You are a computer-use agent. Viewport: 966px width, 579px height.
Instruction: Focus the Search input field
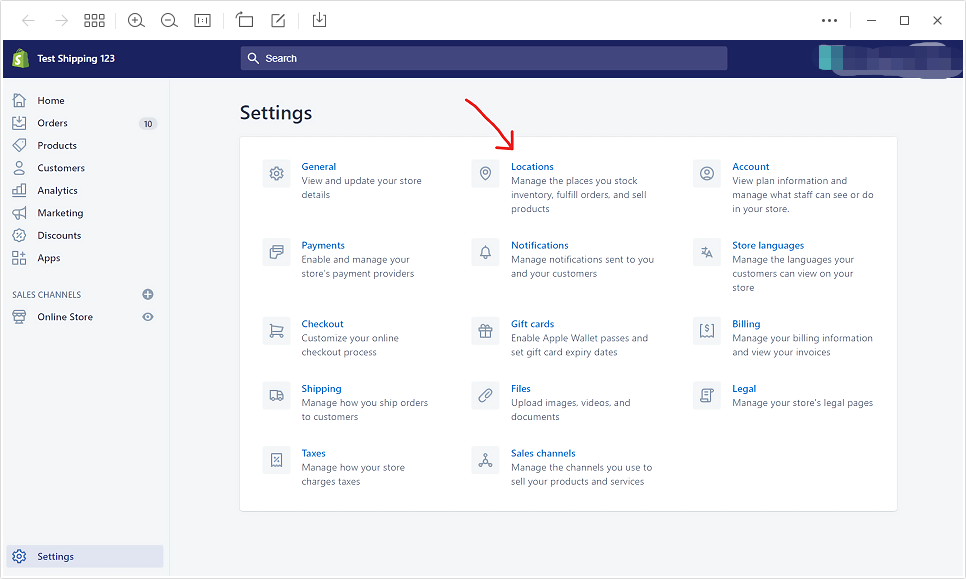[484, 58]
